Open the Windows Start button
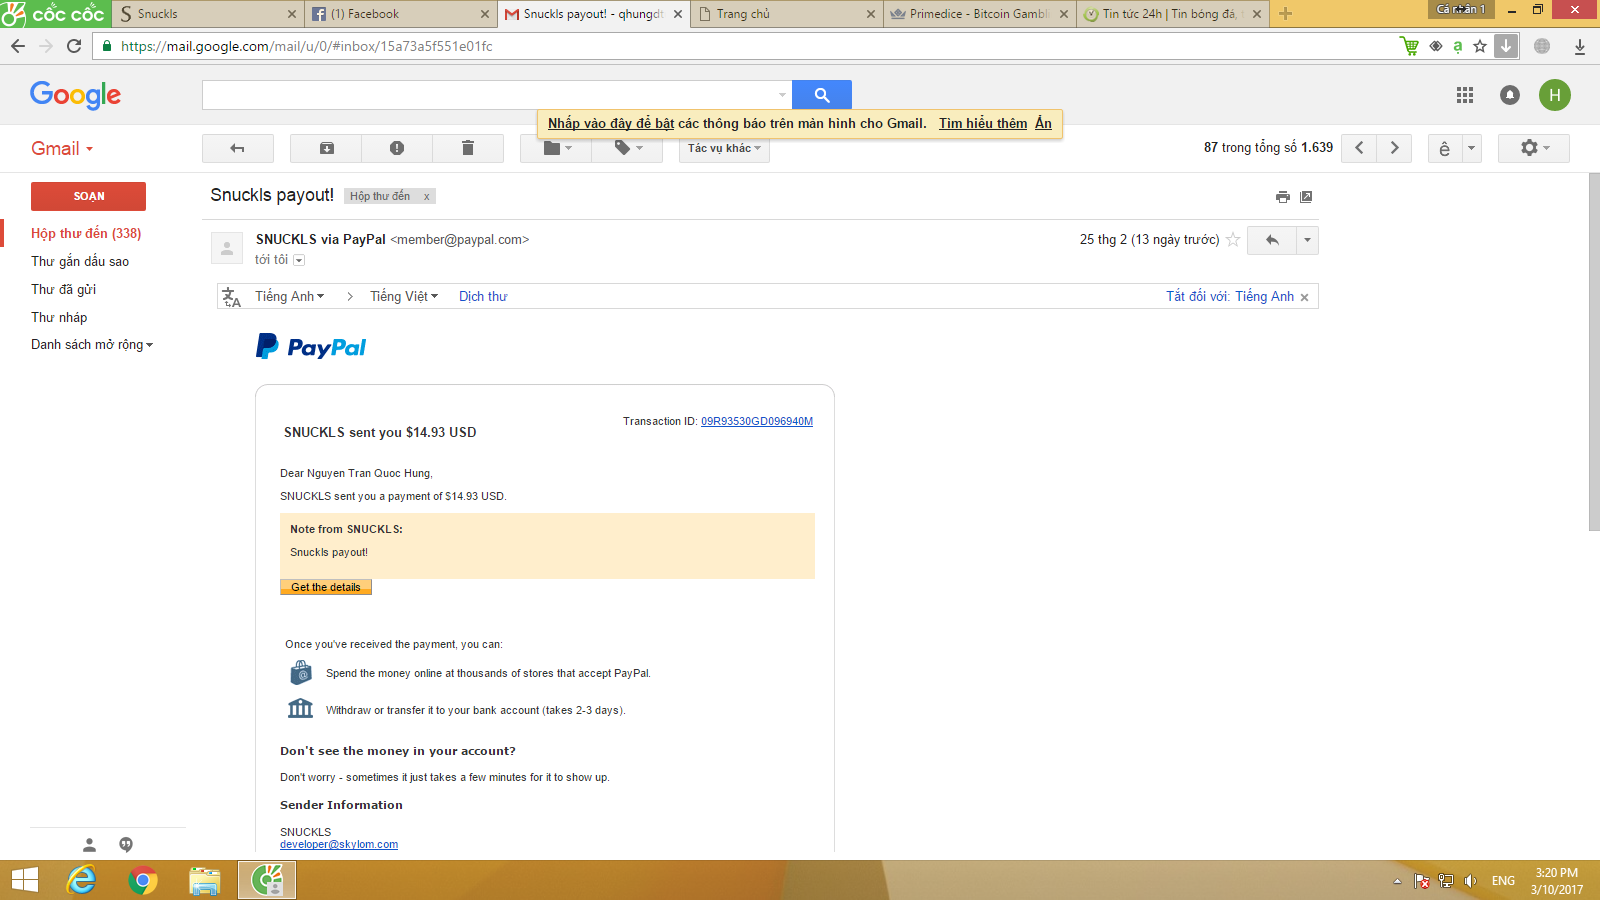The height and width of the screenshot is (900, 1600). click(25, 880)
